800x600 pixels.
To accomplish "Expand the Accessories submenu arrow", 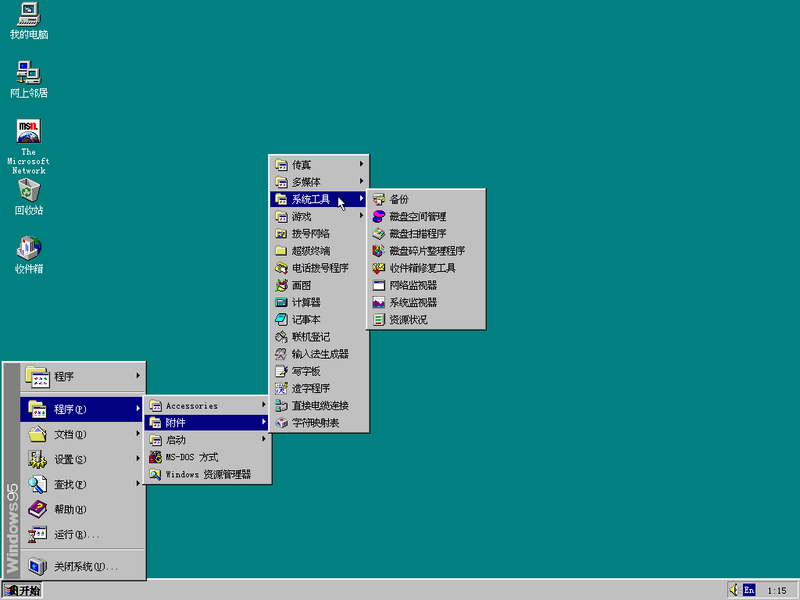I will pos(264,405).
